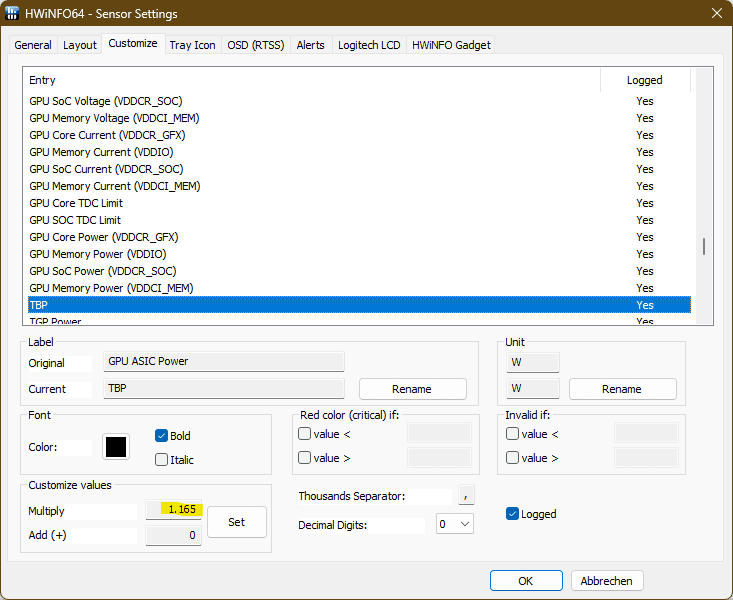Select GPU SoC Power (VDDCR_SOC) entry

pyautogui.click(x=359, y=271)
